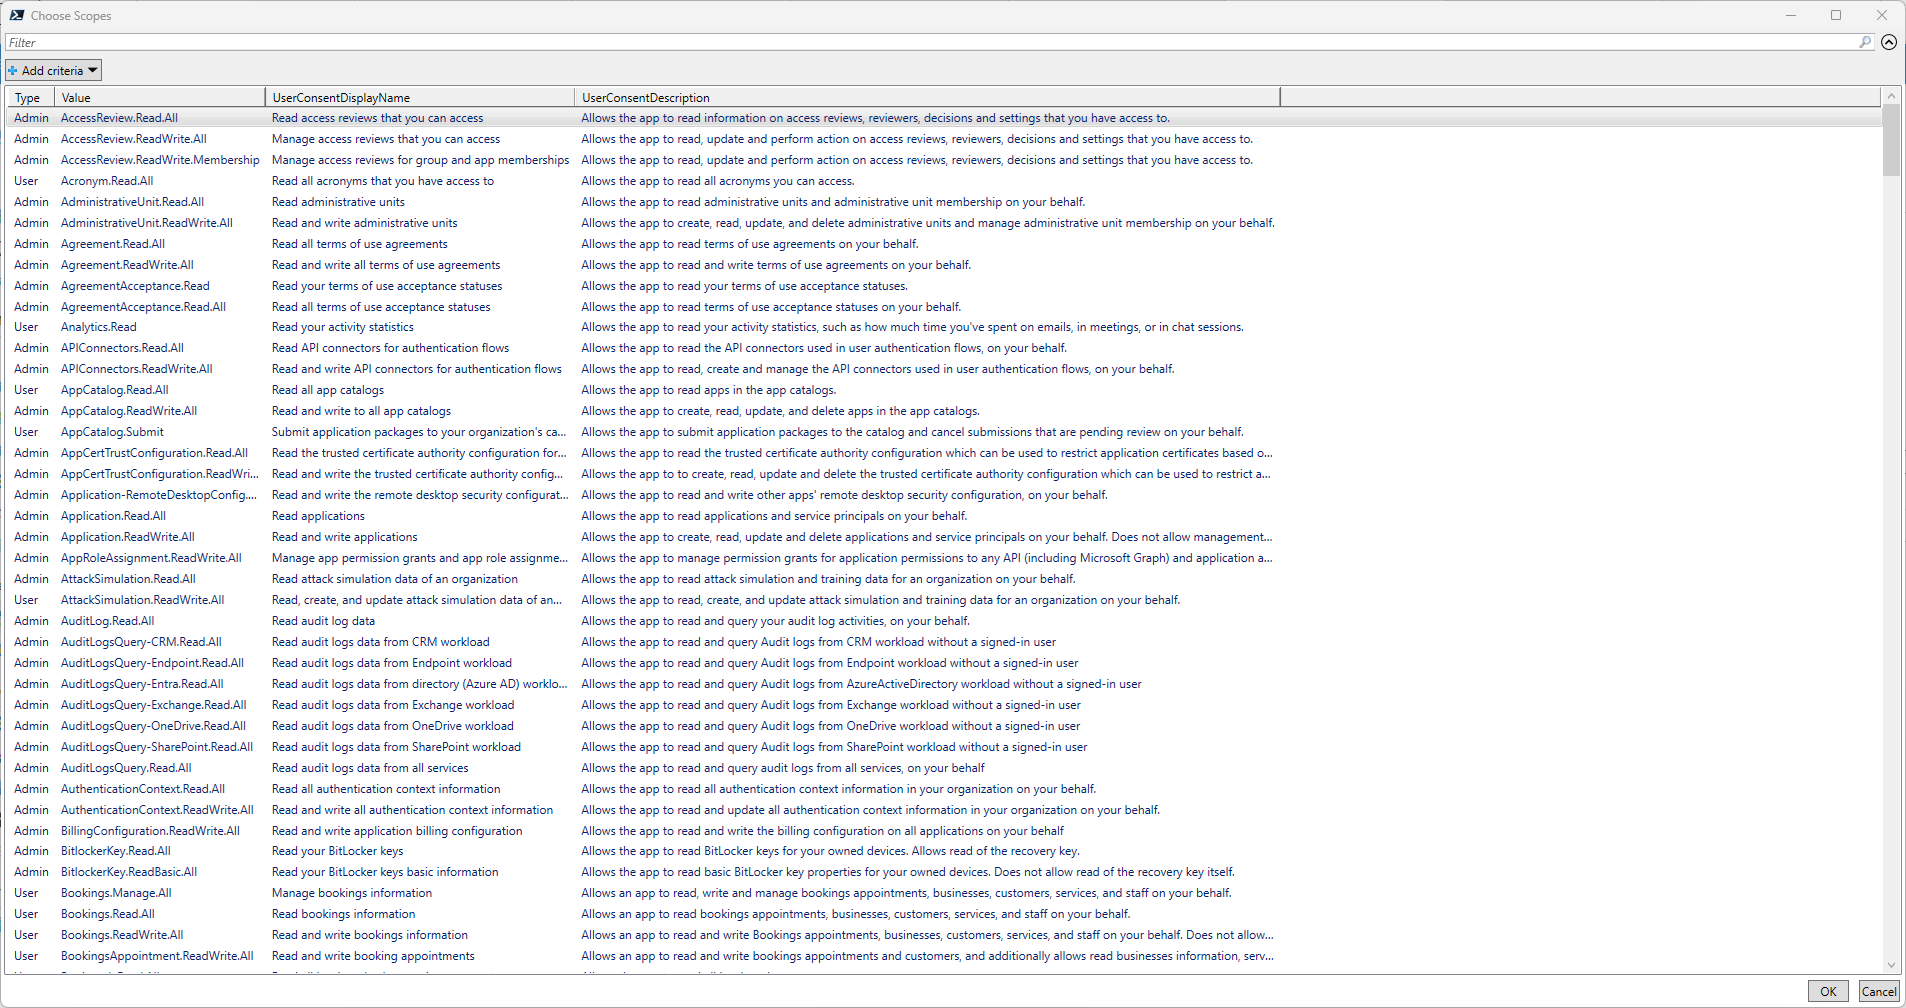This screenshot has width=1906, height=1008.
Task: Click the scroll-down arrow of the list
Action: pyautogui.click(x=1890, y=965)
